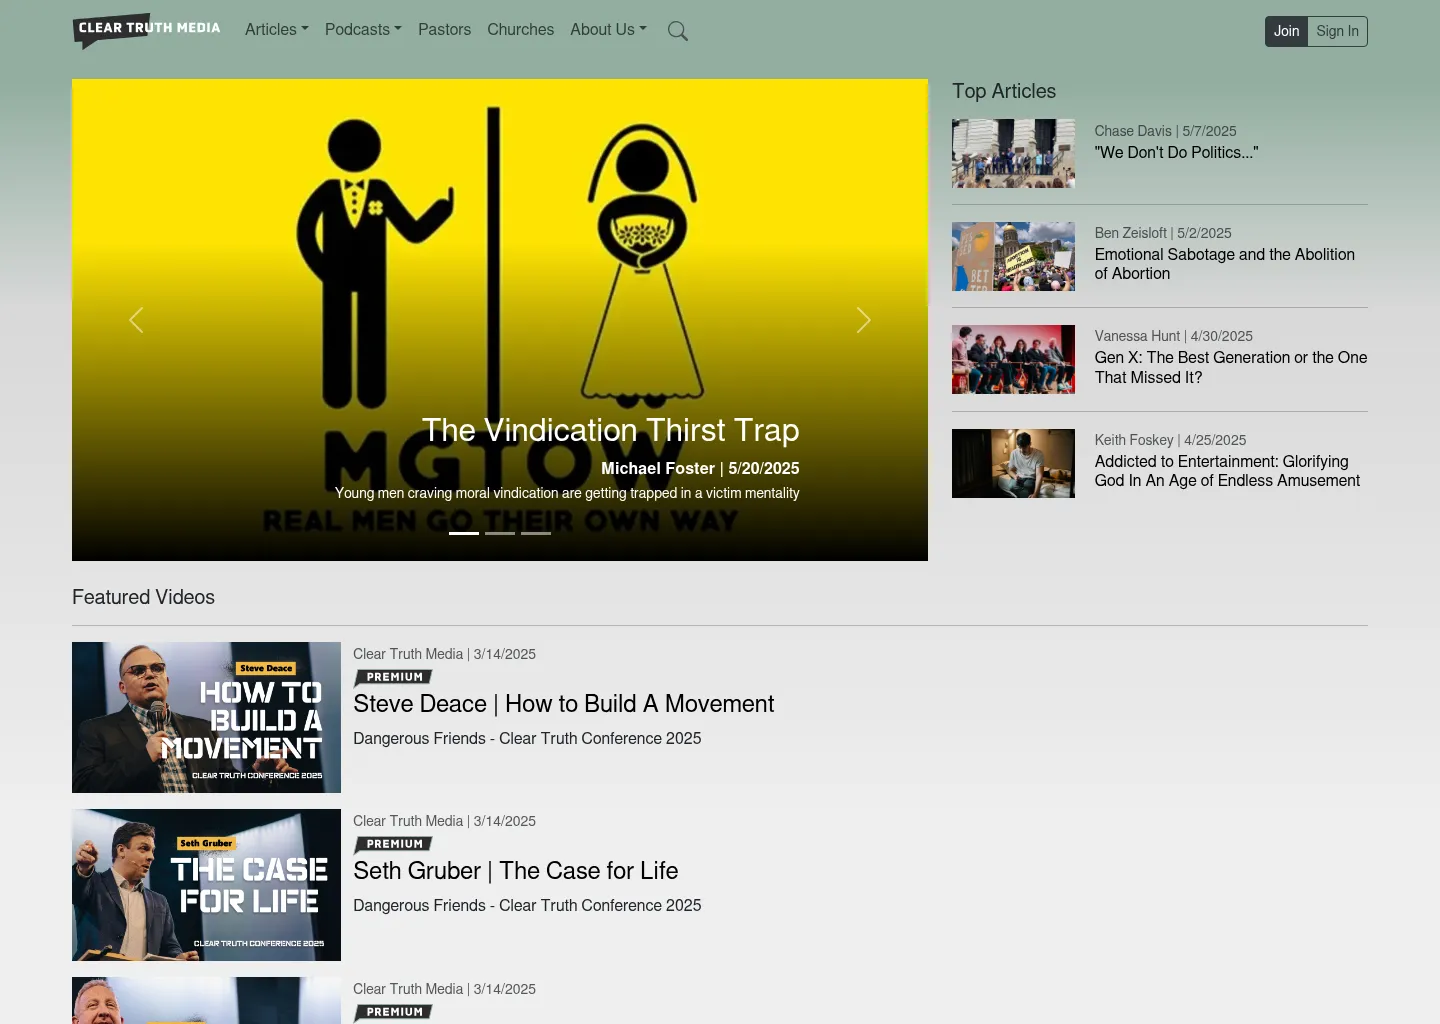This screenshot has height=1024, width=1440.
Task: Expand the Articles dropdown menu
Action: pos(277,30)
